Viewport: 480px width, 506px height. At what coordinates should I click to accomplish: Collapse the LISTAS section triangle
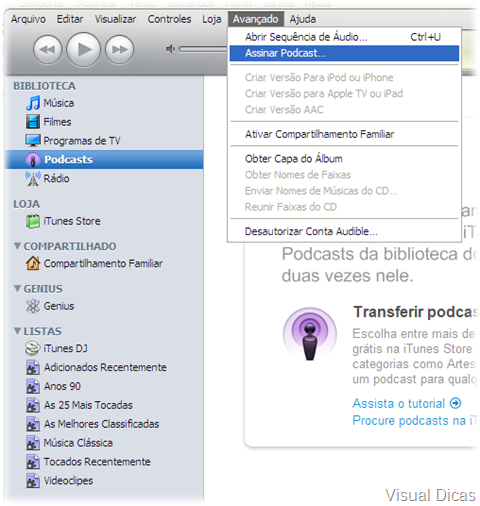point(18,331)
